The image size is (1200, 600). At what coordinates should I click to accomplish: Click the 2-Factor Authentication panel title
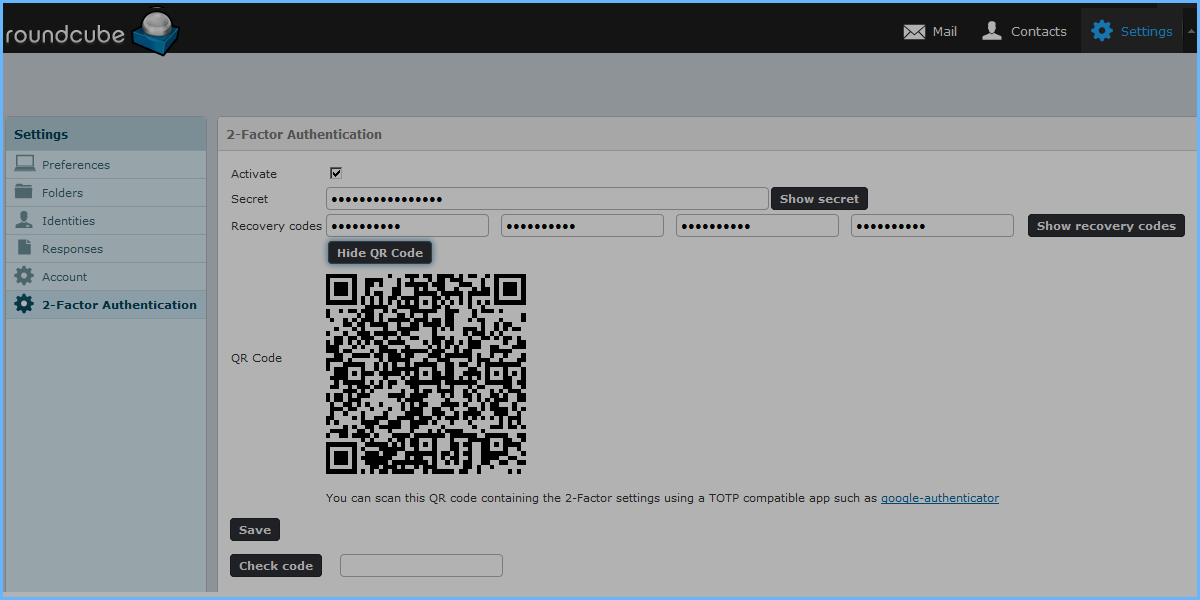tap(304, 134)
